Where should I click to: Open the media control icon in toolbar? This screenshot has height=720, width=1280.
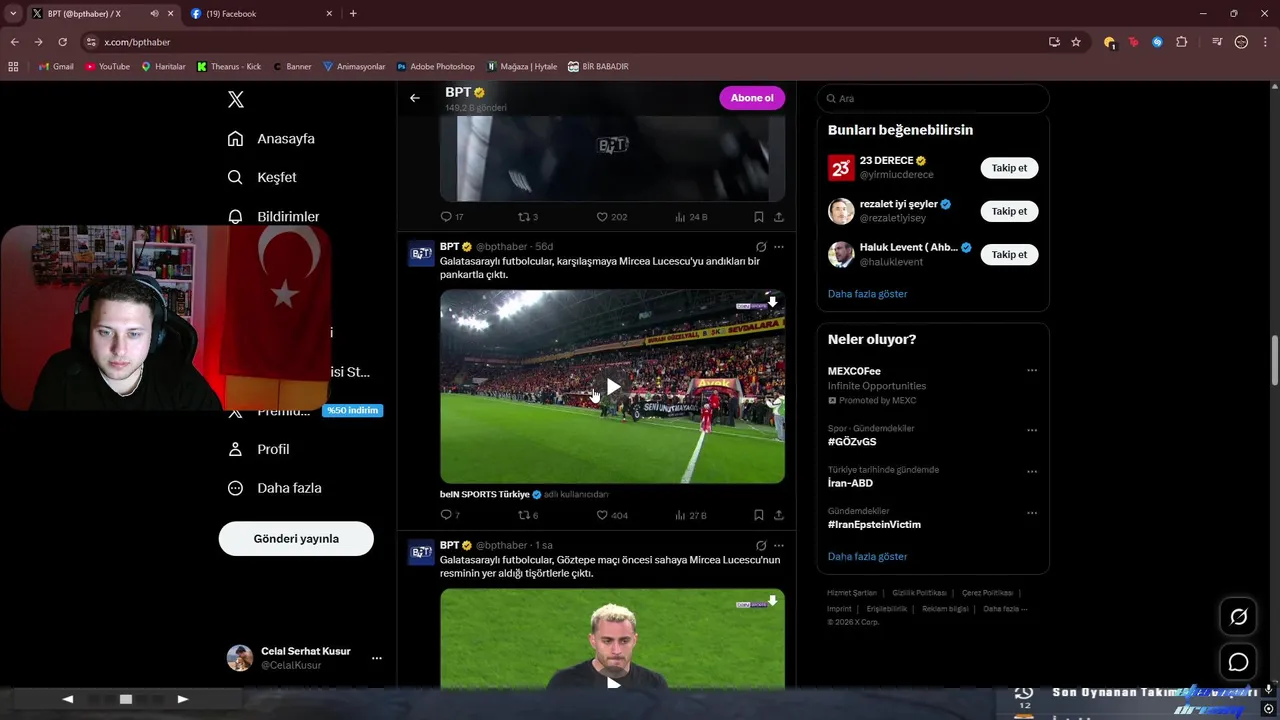click(1217, 42)
